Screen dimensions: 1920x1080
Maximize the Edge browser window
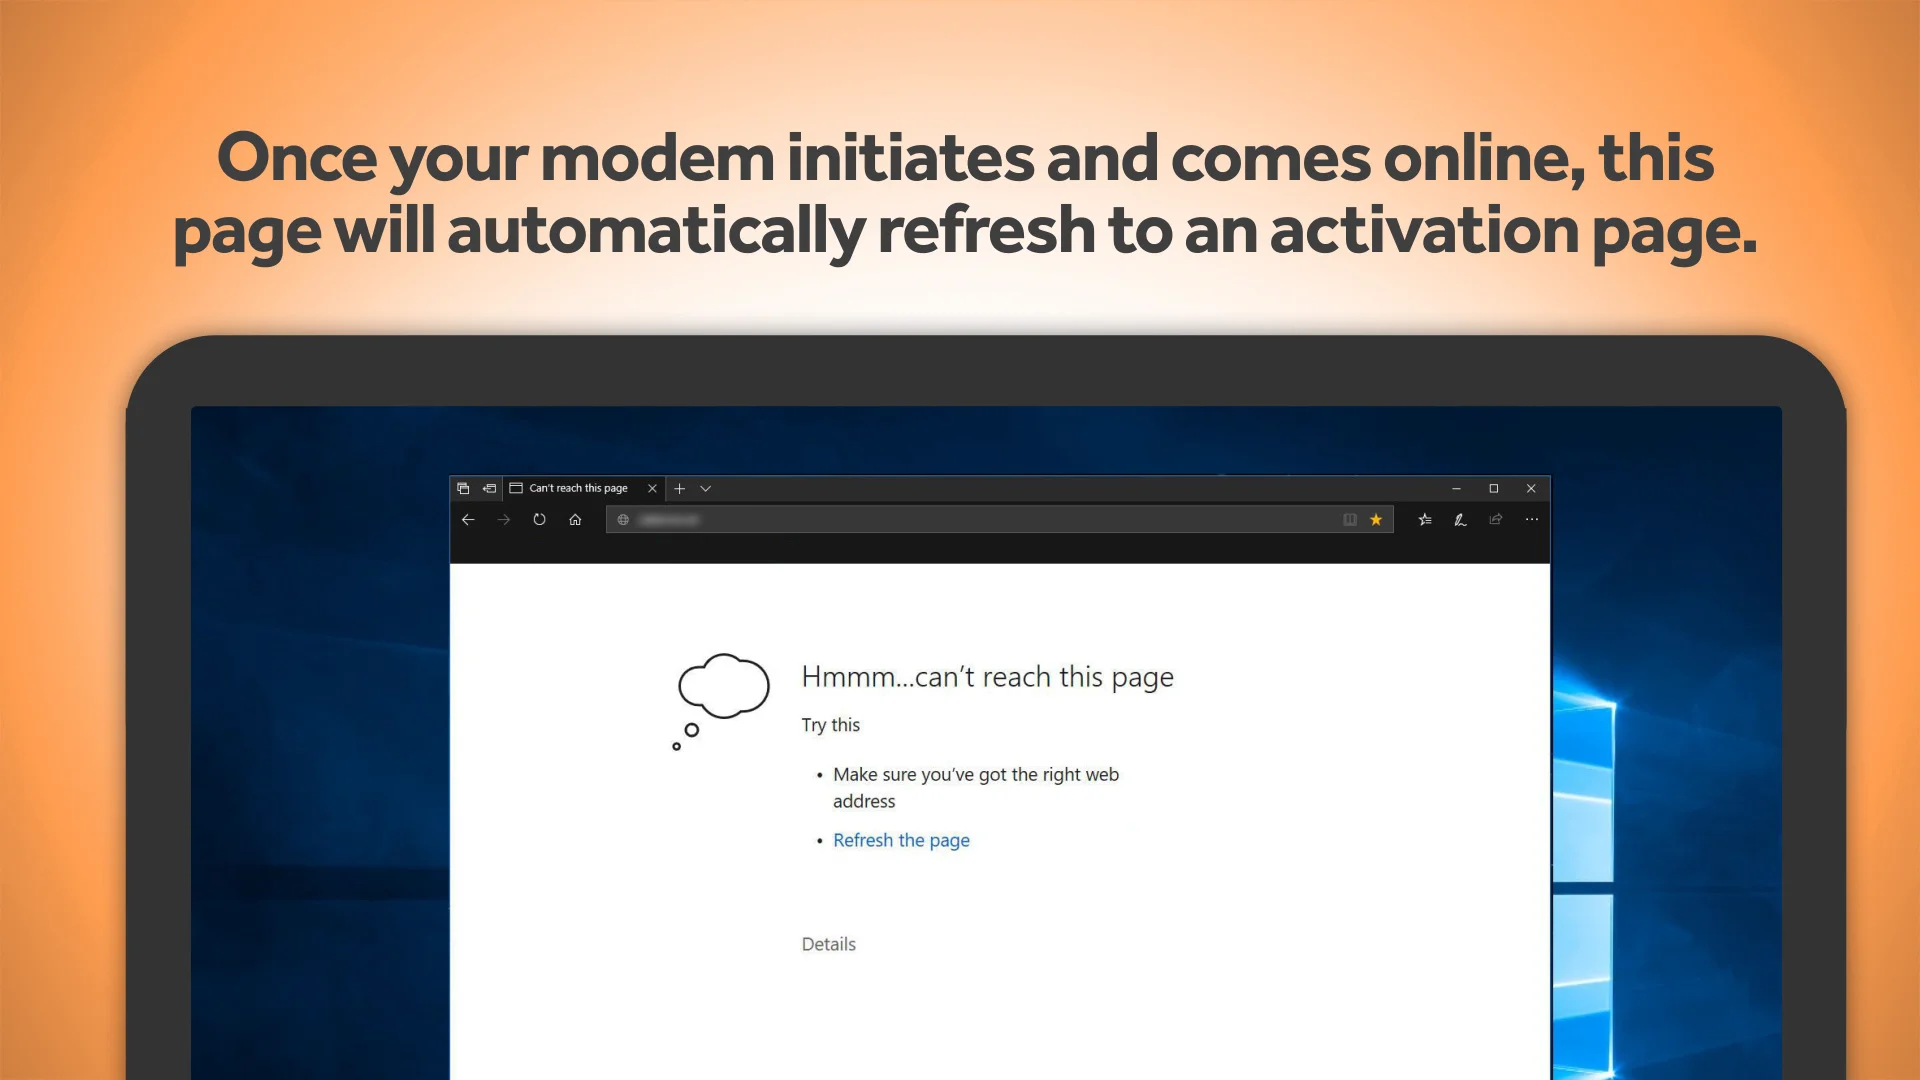point(1494,488)
